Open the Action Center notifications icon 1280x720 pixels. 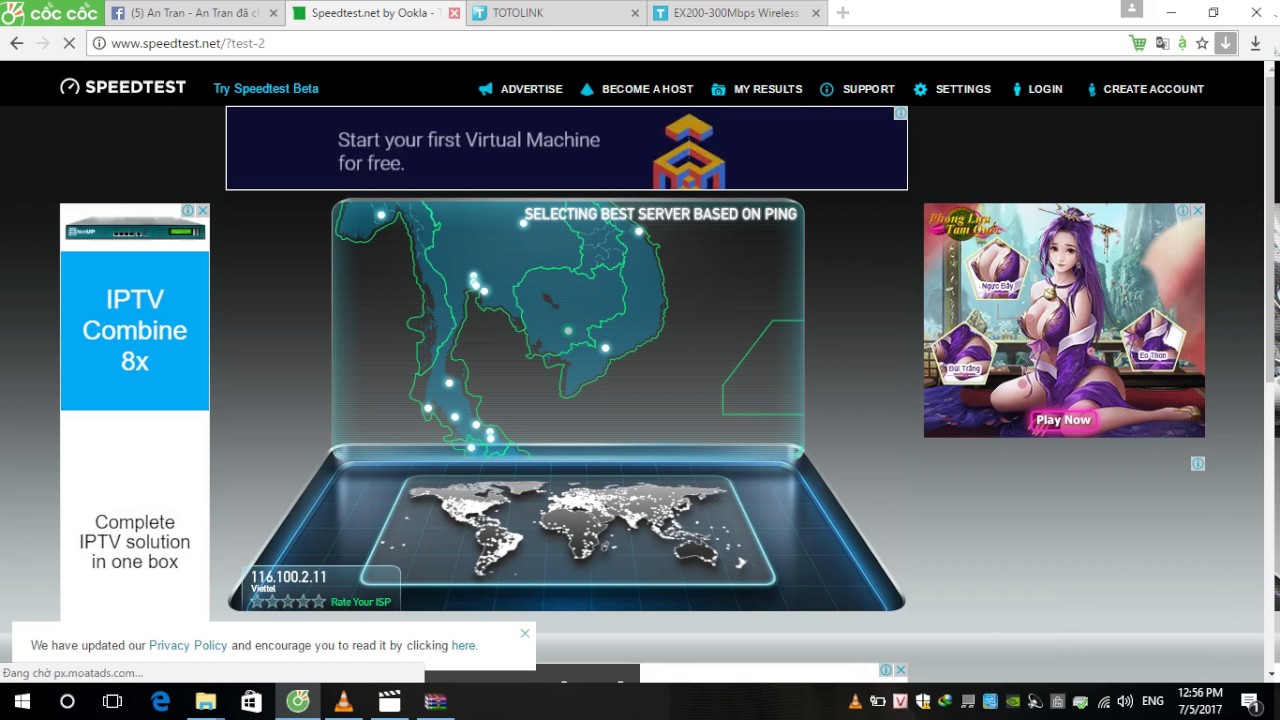(x=1250, y=701)
